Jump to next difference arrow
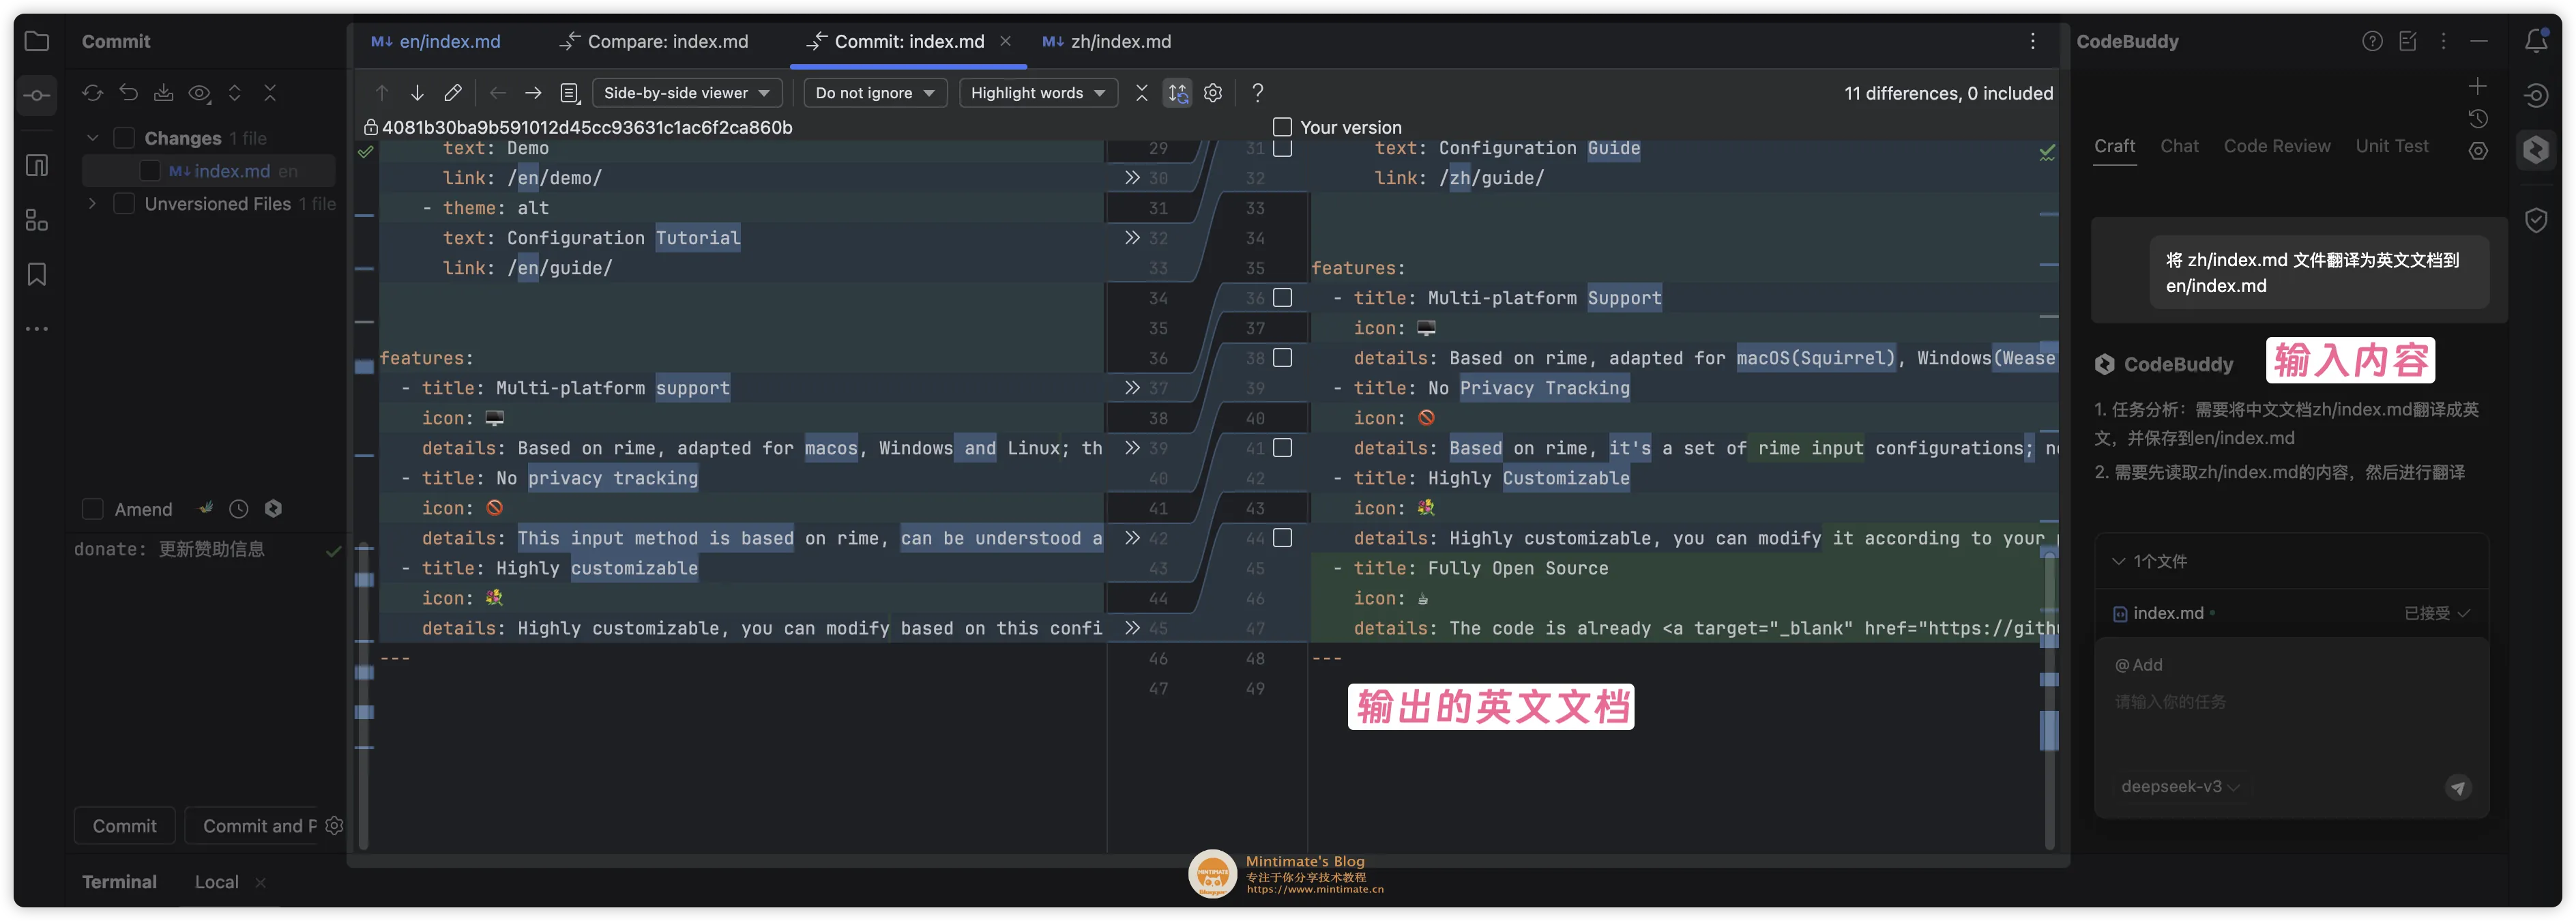Viewport: 2576px width, 921px height. click(x=417, y=93)
